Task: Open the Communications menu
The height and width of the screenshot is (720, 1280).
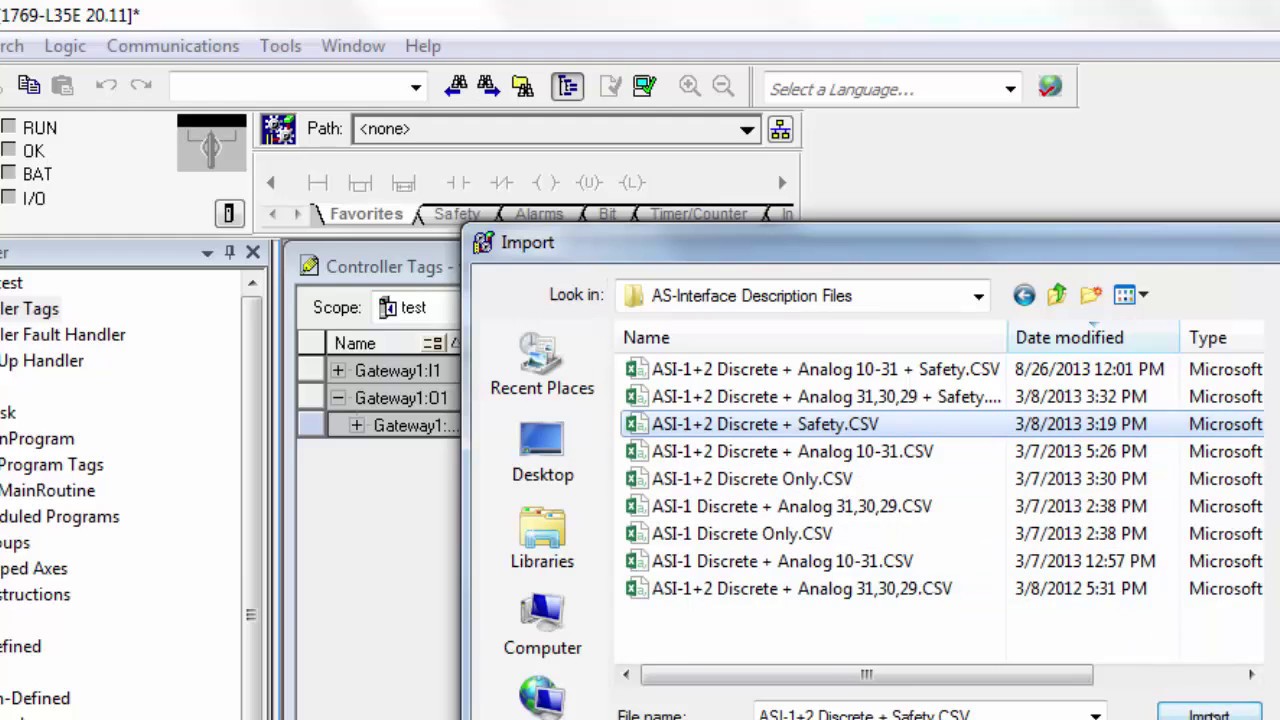Action: (173, 46)
